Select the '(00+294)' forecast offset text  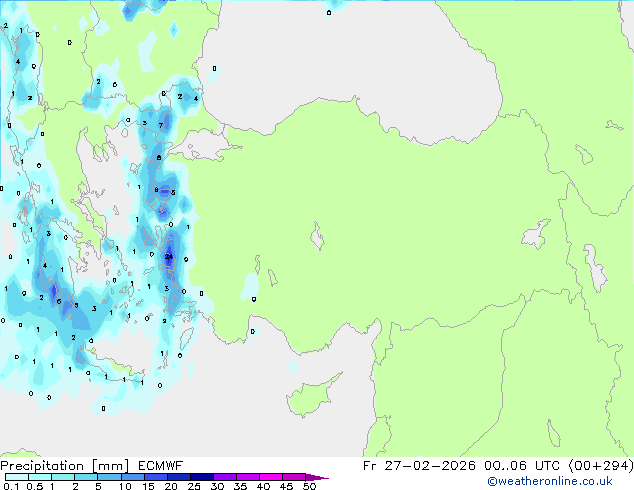tap(601, 466)
